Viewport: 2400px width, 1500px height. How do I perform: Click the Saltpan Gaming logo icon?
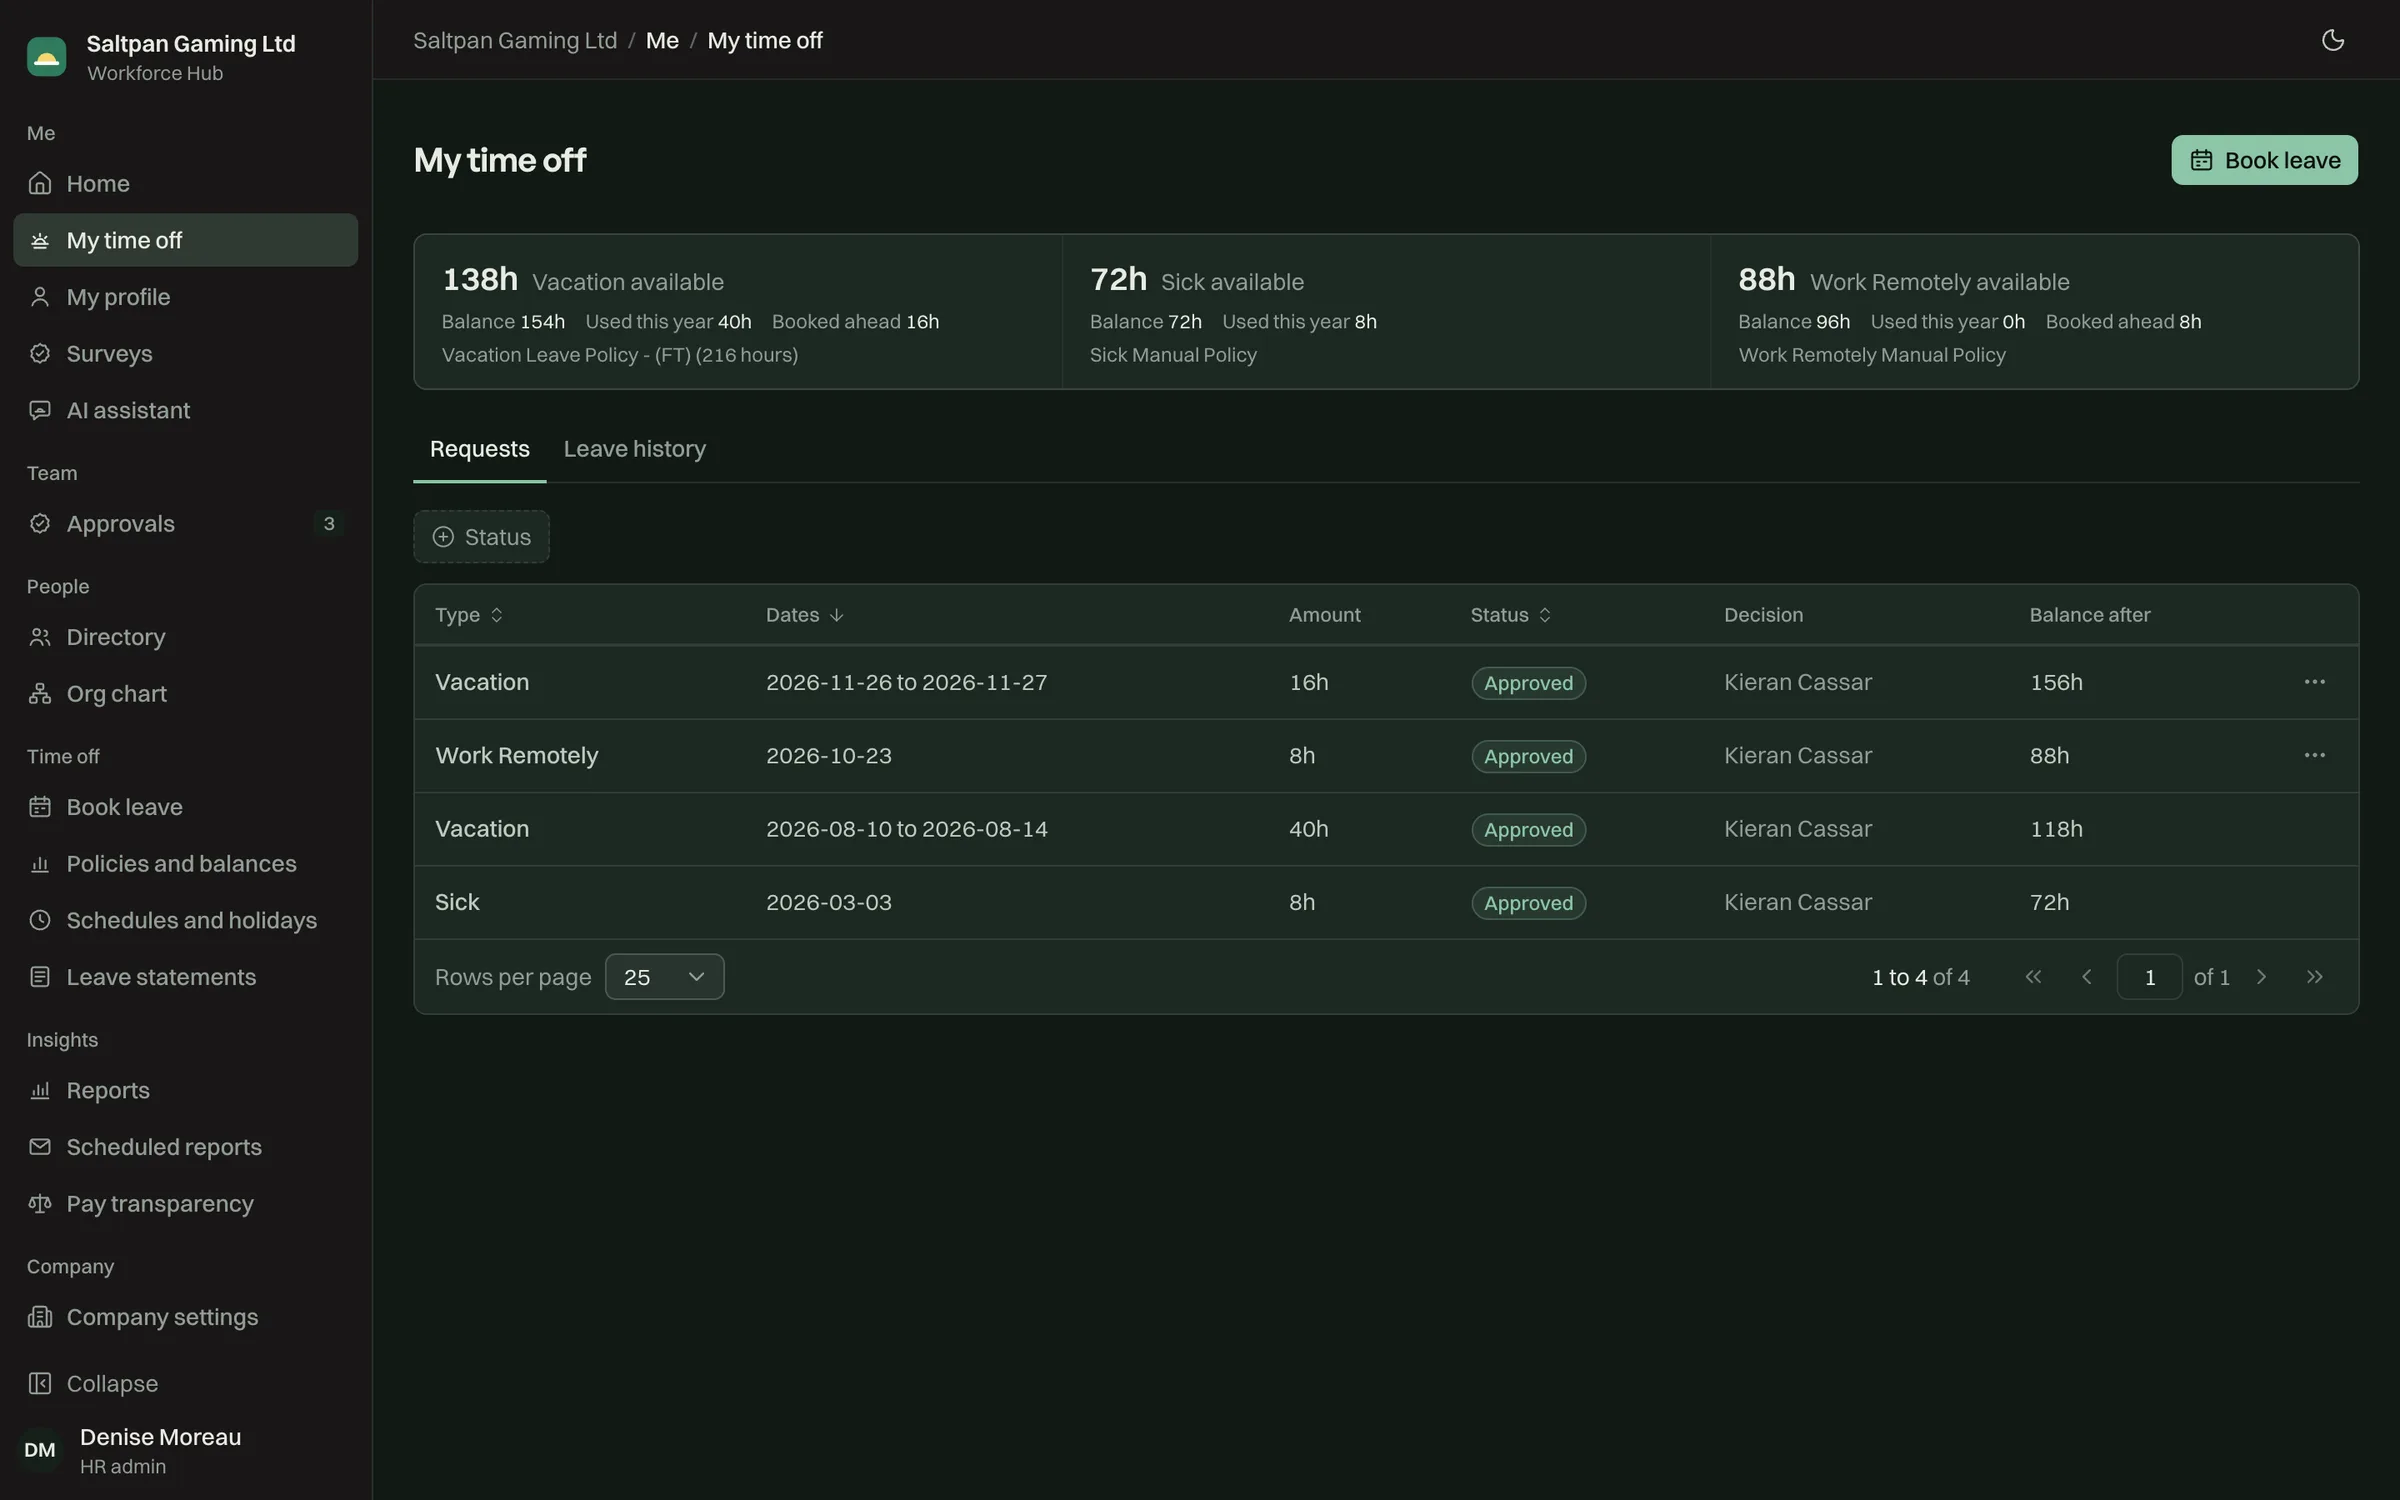tap(46, 57)
